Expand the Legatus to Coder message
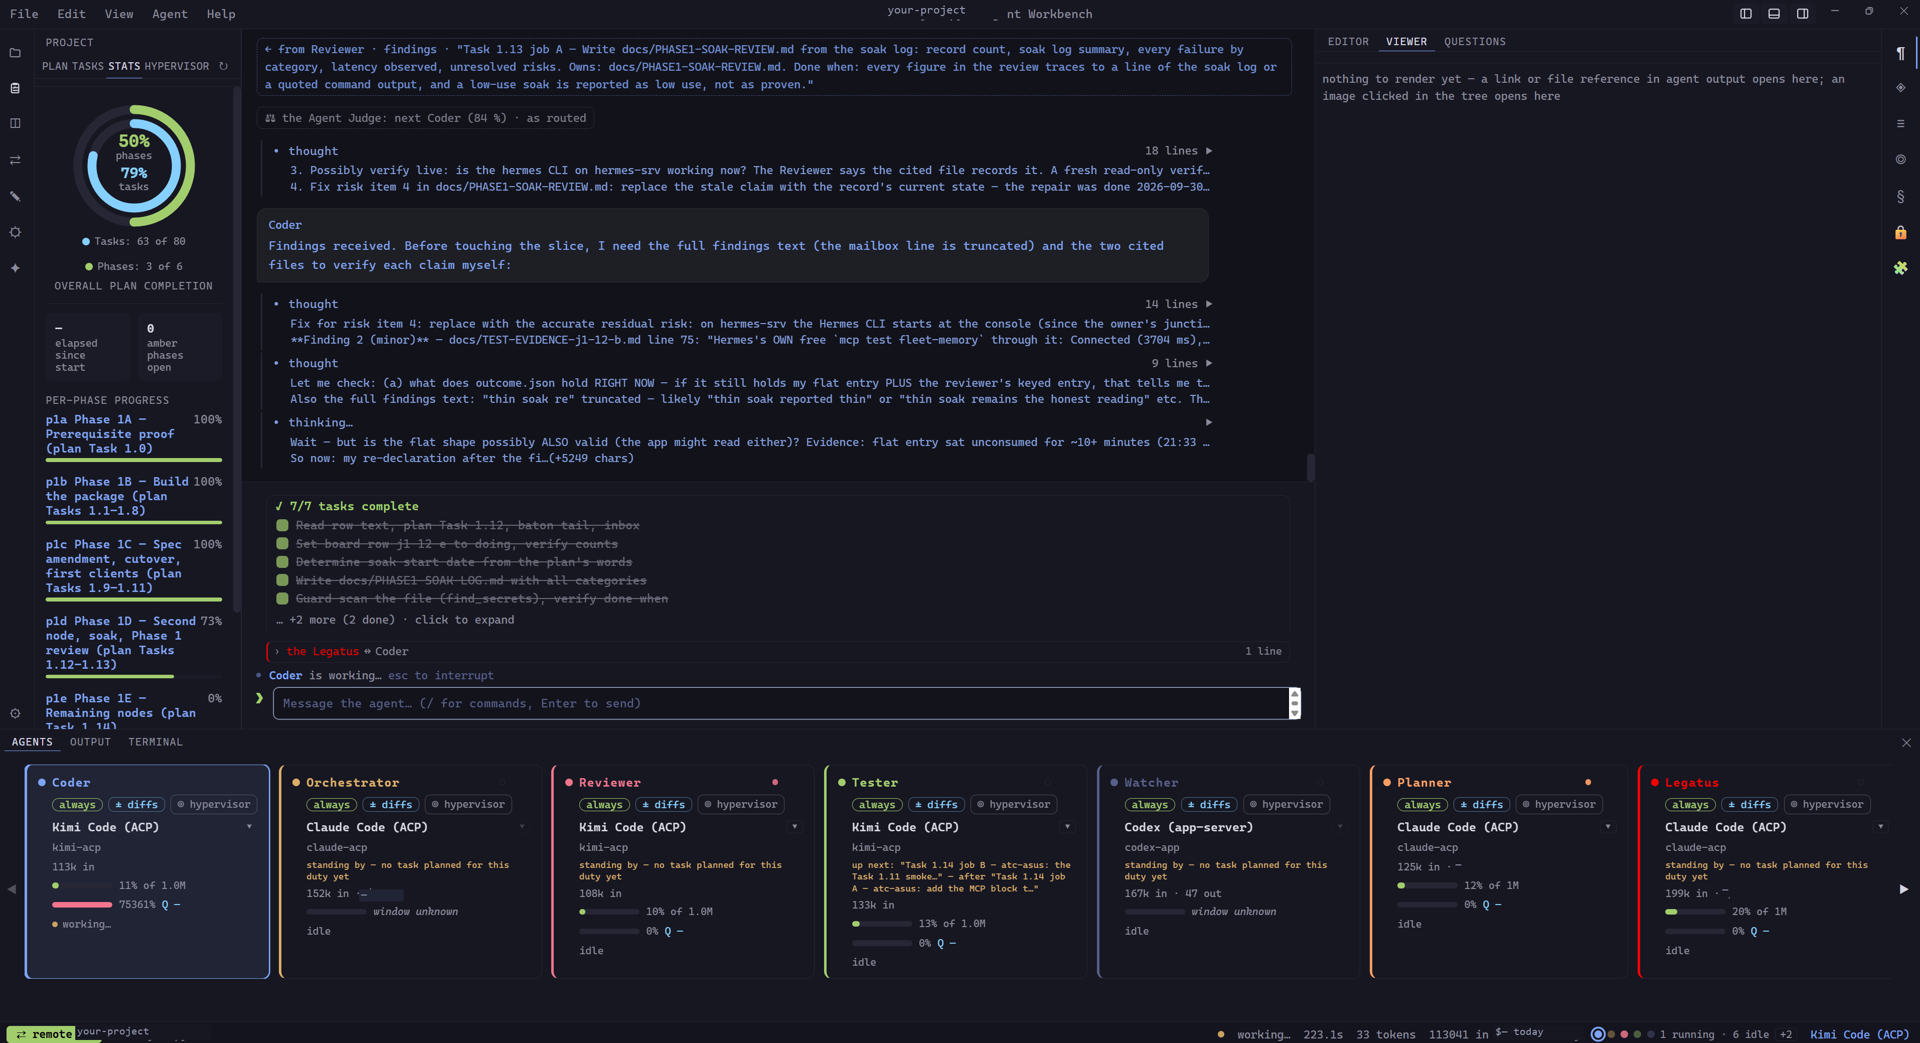Viewport: 1920px width, 1043px height. tap(778, 652)
